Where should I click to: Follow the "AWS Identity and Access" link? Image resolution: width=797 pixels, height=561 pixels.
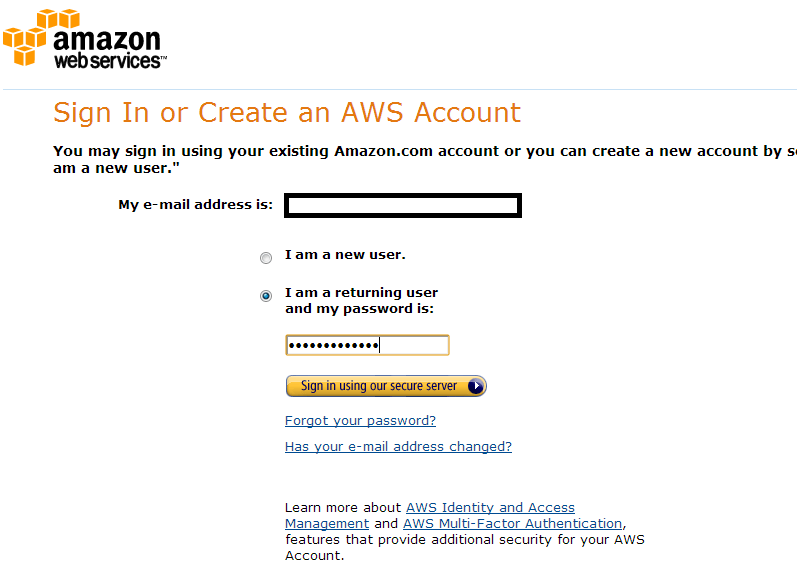tap(490, 508)
